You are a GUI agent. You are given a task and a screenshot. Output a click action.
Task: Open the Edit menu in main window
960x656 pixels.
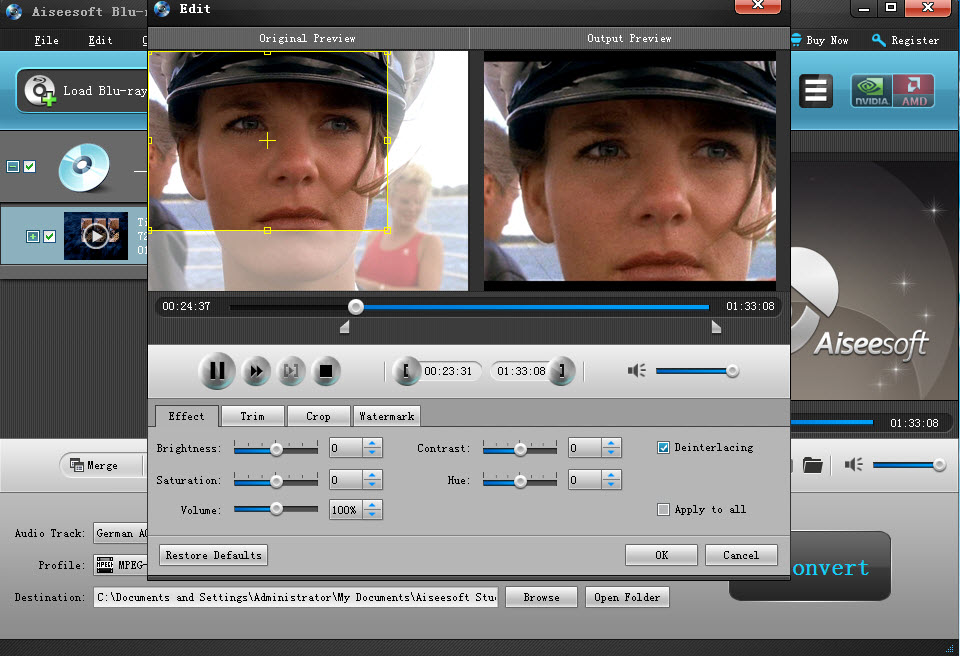100,40
